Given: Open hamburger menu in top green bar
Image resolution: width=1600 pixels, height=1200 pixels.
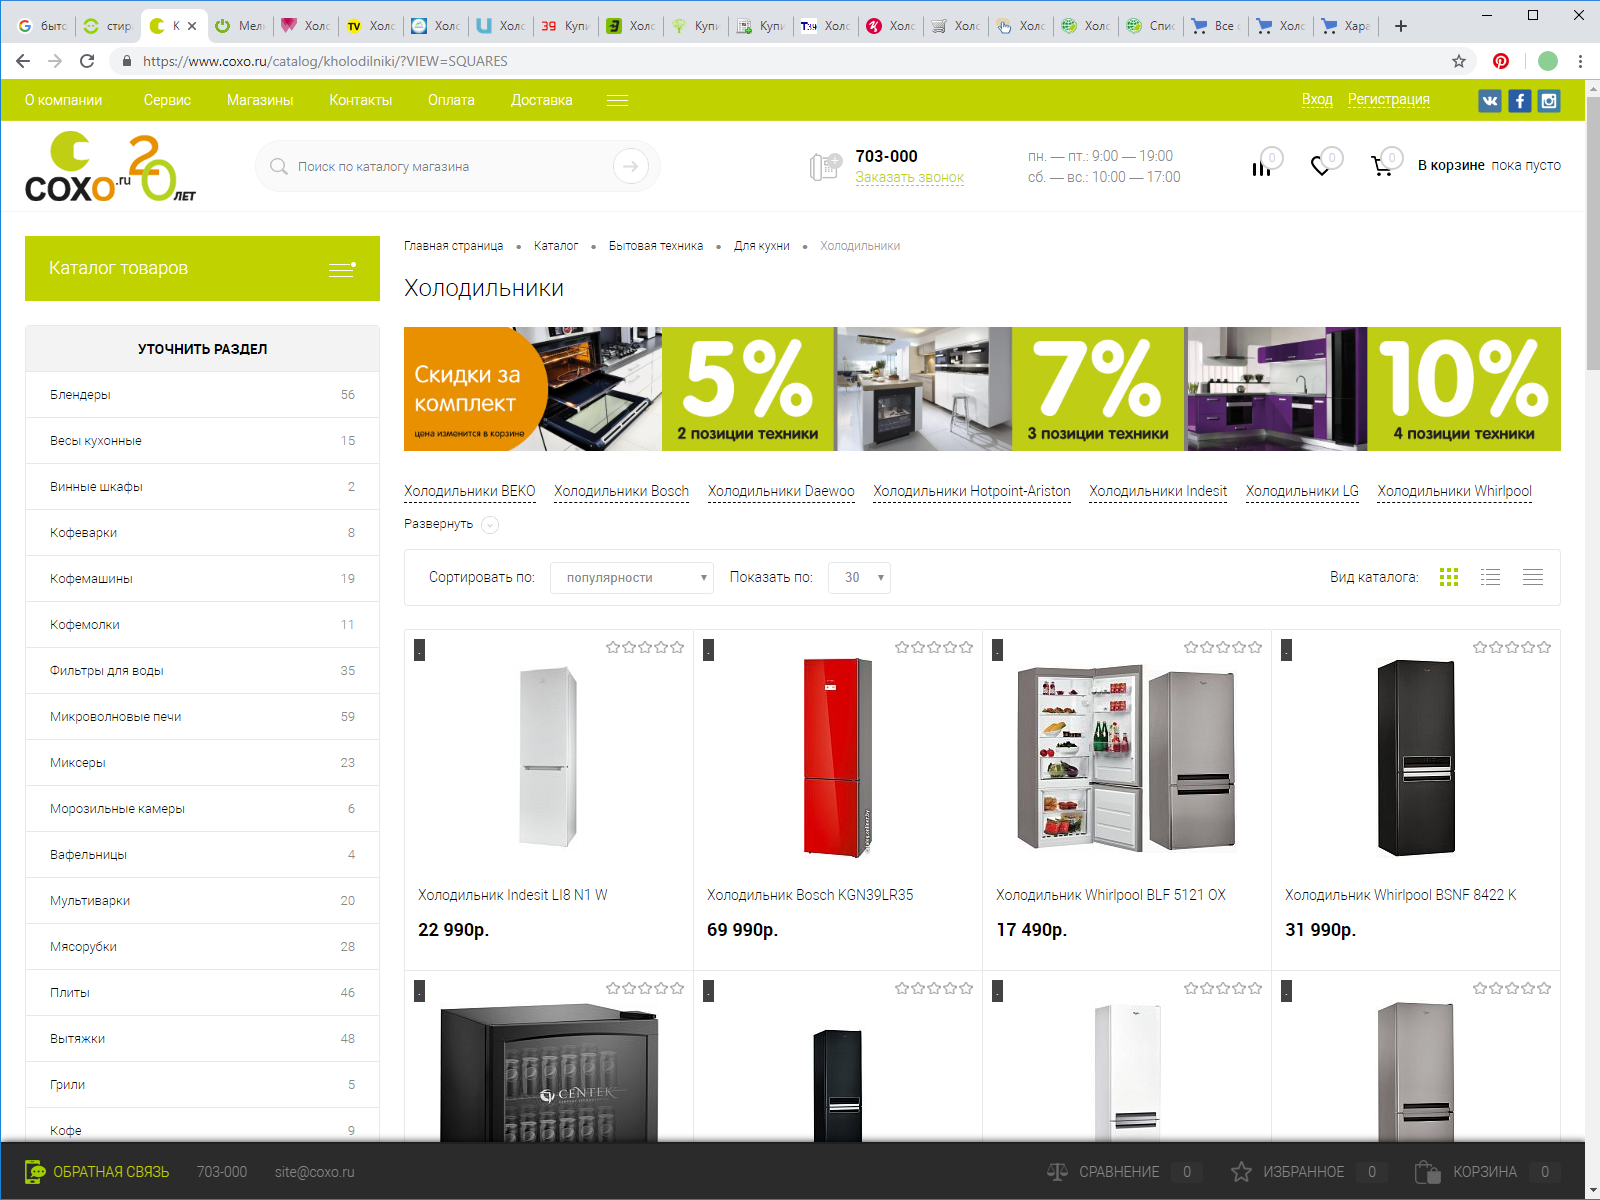Looking at the screenshot, I should [x=618, y=100].
